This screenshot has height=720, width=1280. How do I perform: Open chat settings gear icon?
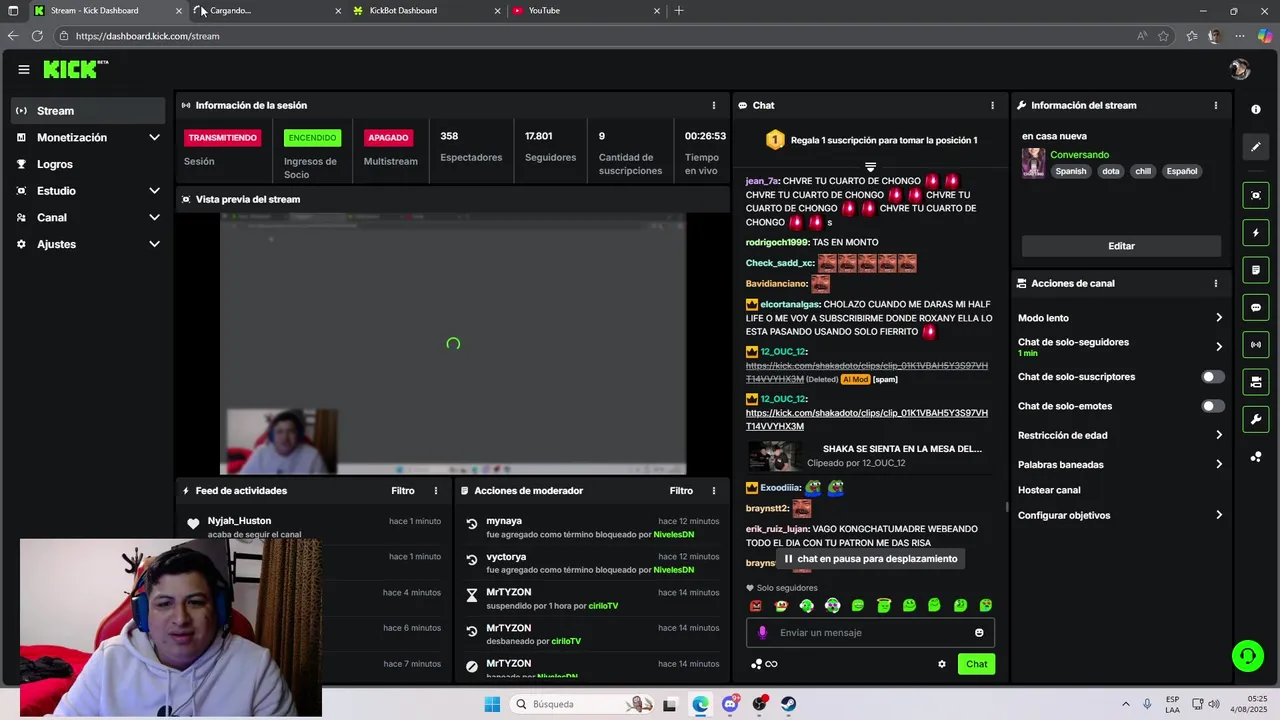(x=941, y=664)
